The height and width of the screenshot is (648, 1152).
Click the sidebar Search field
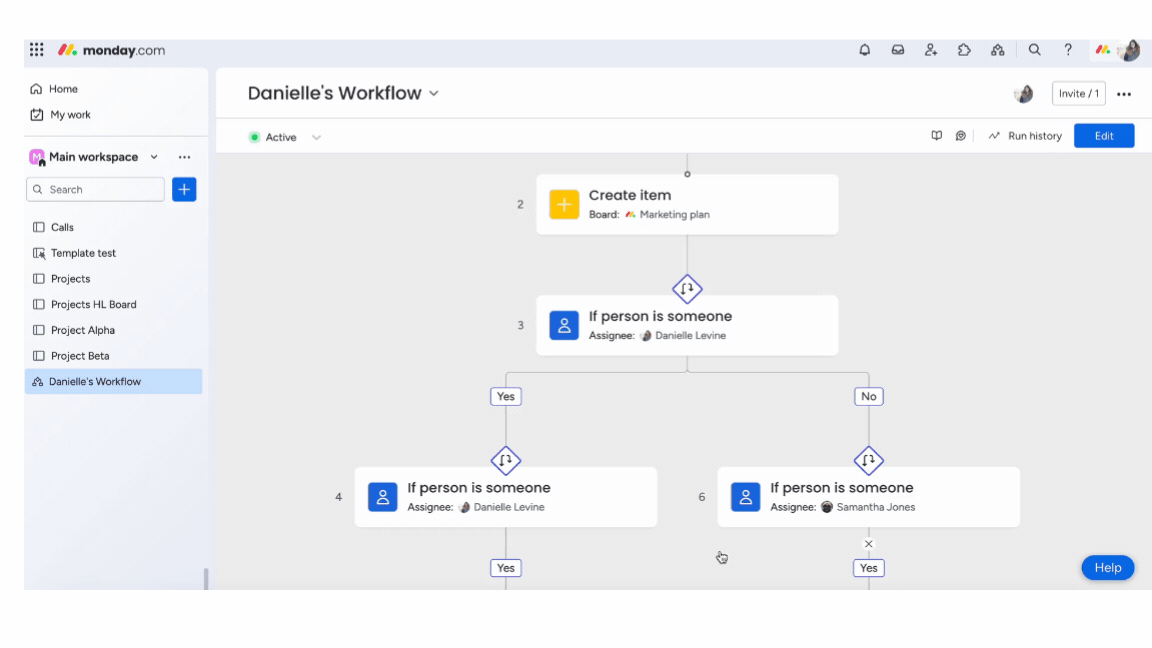tap(96, 190)
